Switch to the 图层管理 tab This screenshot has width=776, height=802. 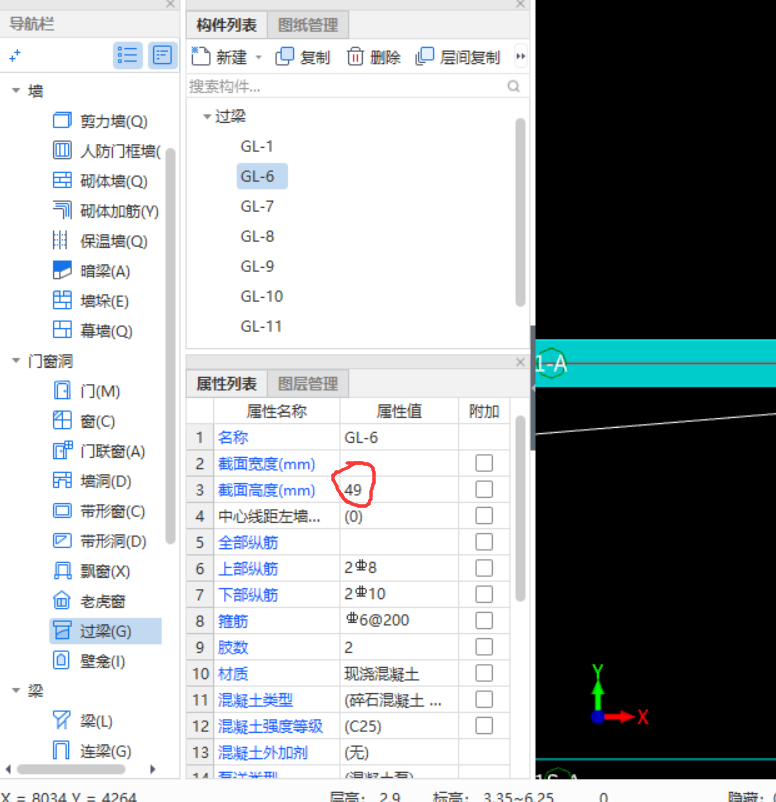308,384
